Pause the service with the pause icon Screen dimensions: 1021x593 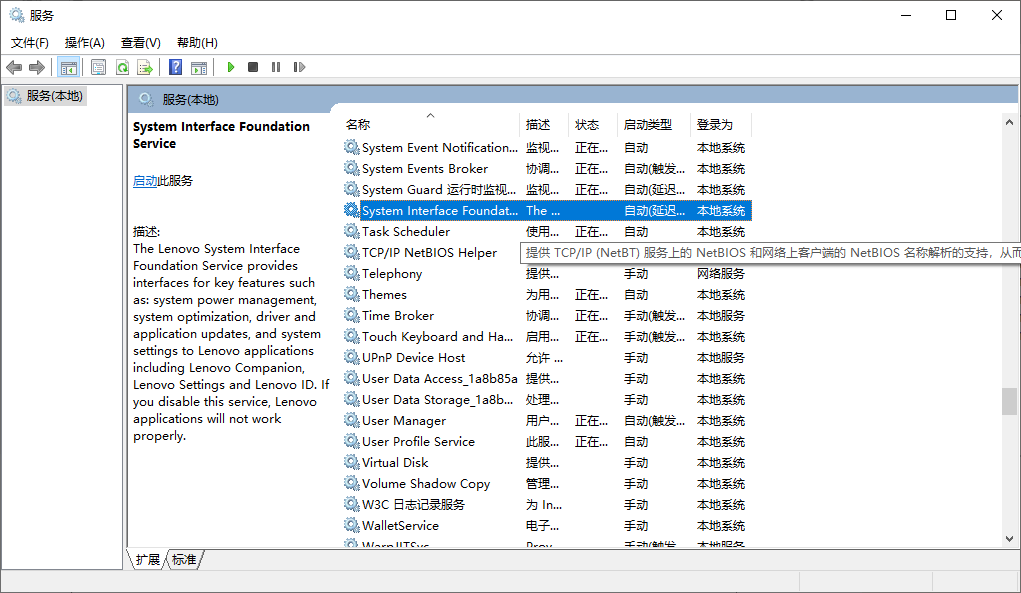point(276,67)
